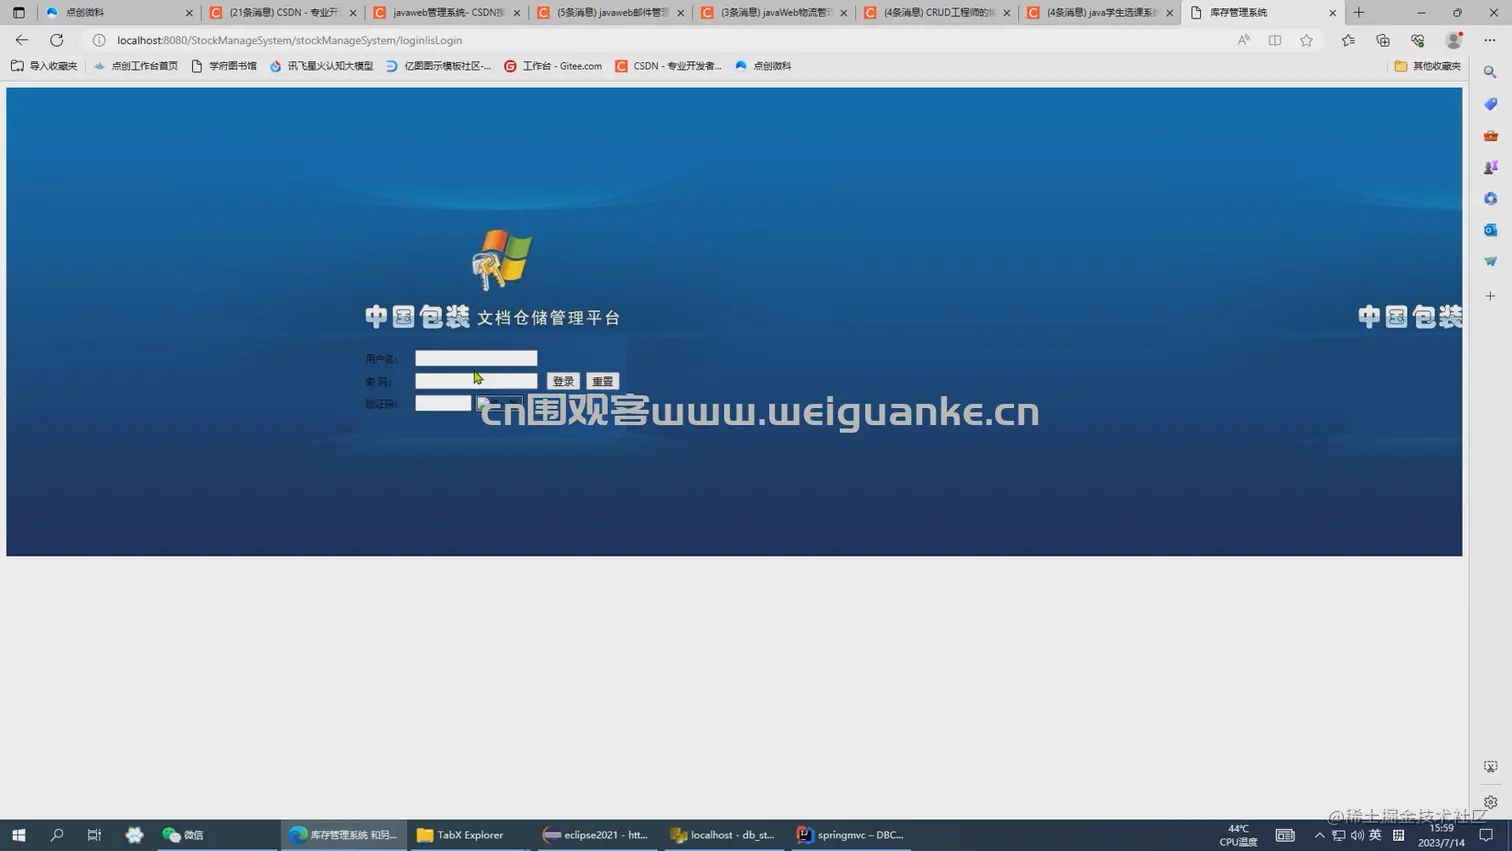Expand hidden icons in the system tray

[1319, 835]
